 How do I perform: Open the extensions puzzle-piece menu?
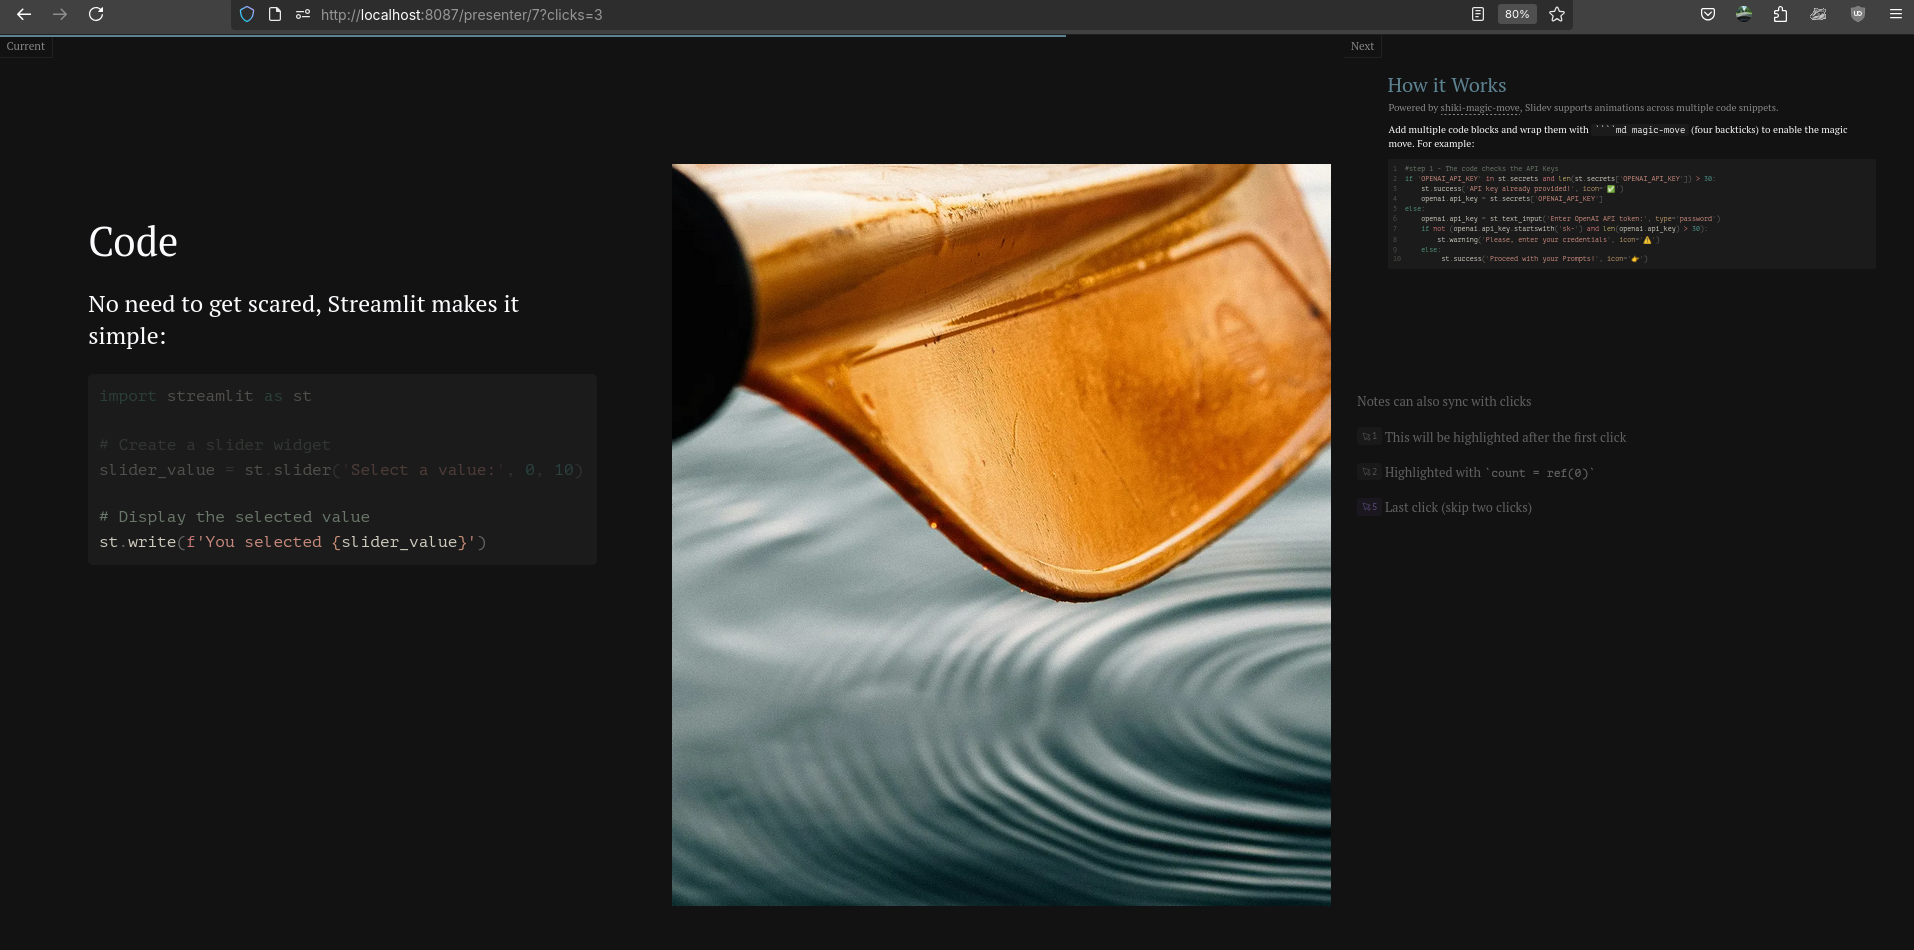coord(1781,14)
